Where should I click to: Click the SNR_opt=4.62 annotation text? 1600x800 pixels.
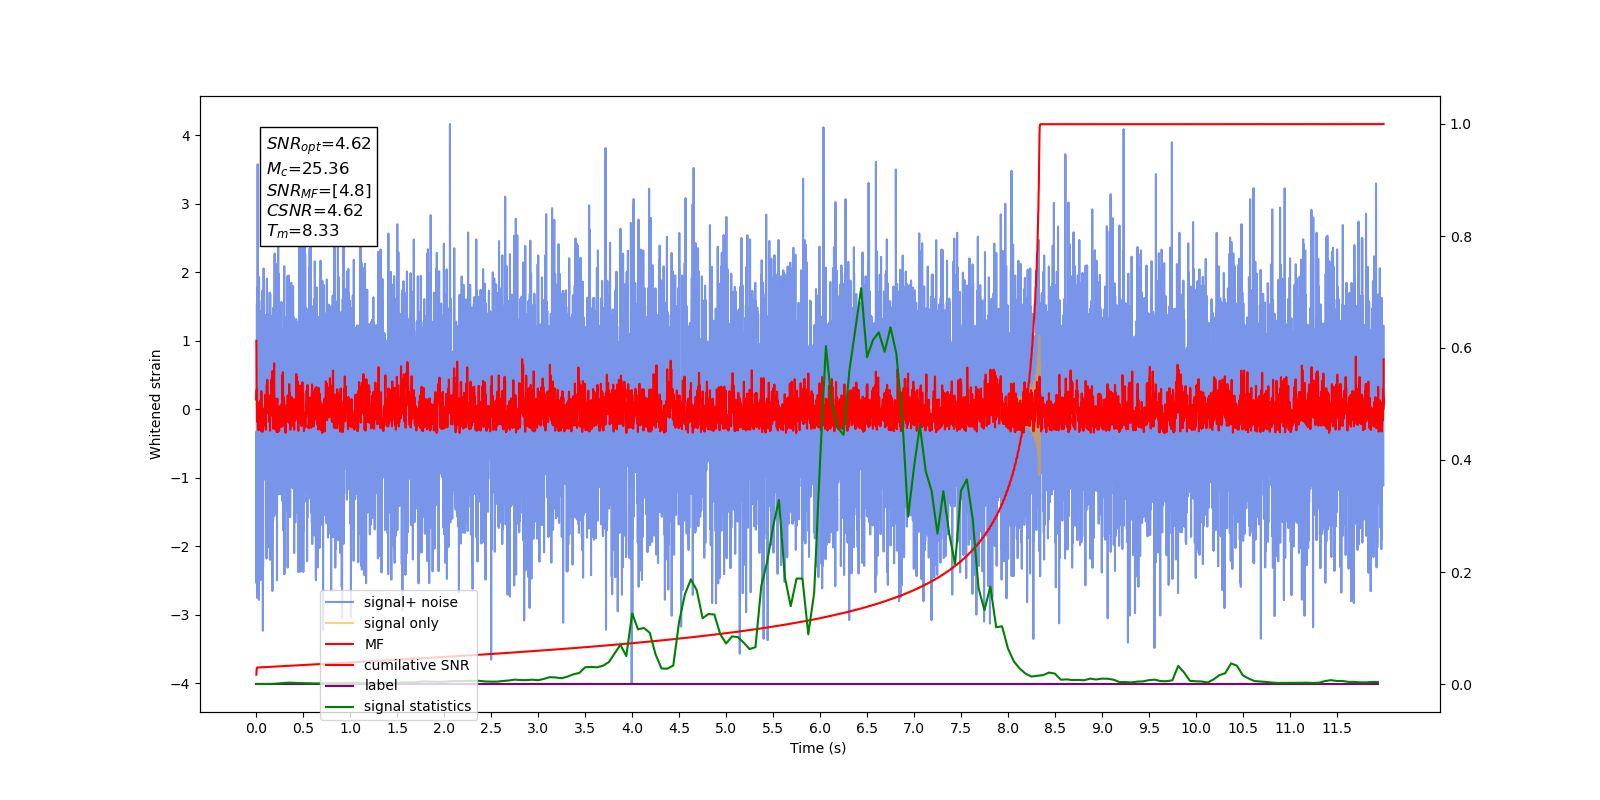click(x=318, y=144)
